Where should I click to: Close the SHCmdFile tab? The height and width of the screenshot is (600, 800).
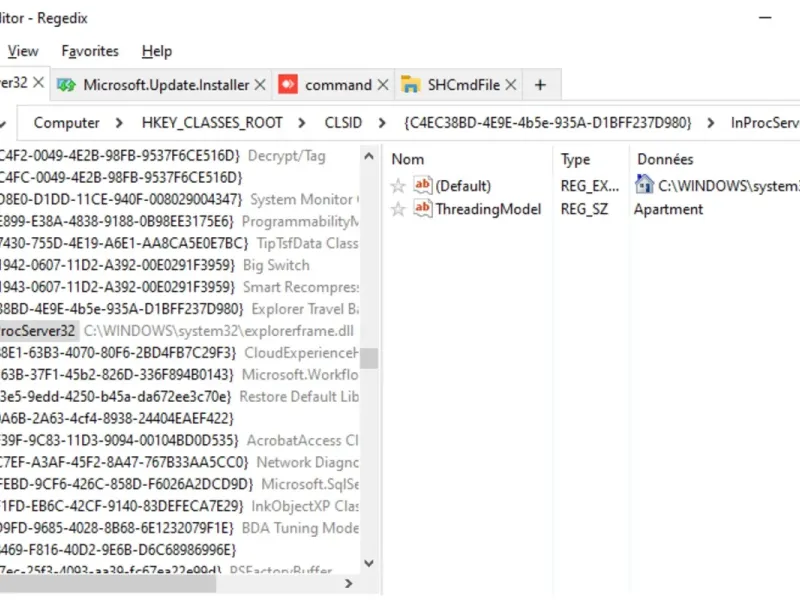click(511, 85)
